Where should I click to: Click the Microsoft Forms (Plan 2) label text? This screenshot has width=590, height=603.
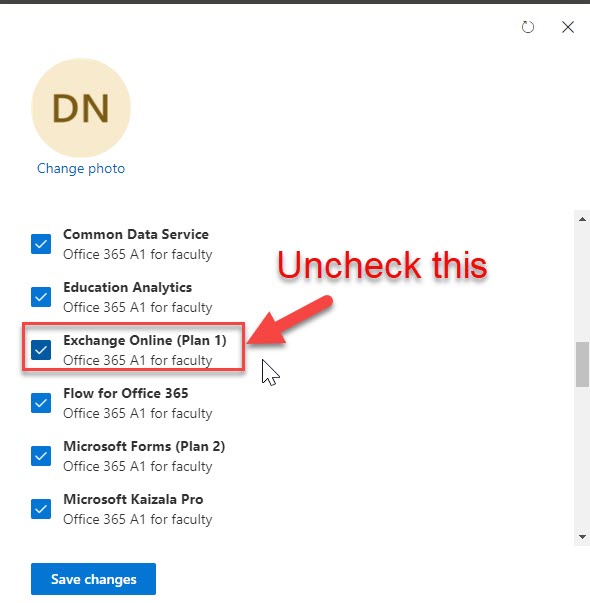tap(144, 446)
